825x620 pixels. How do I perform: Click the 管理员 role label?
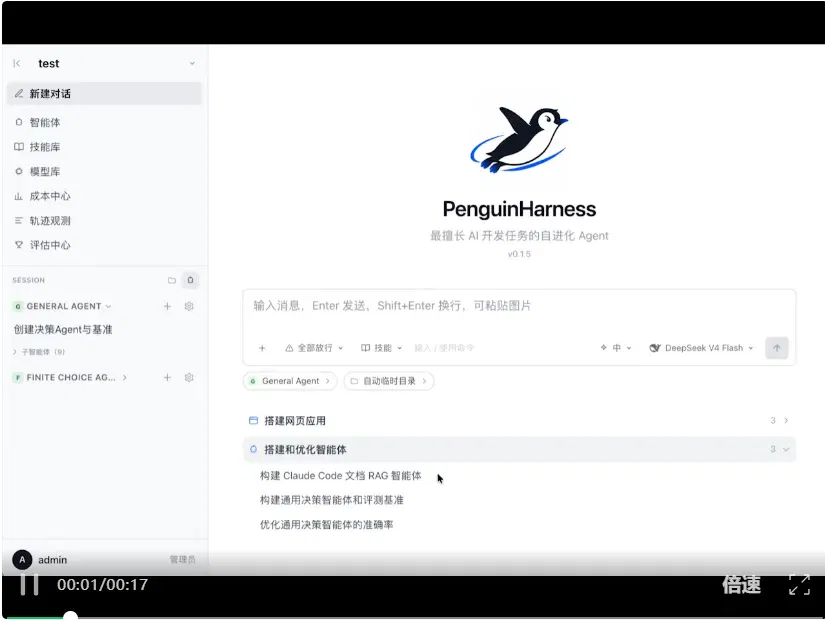183,560
